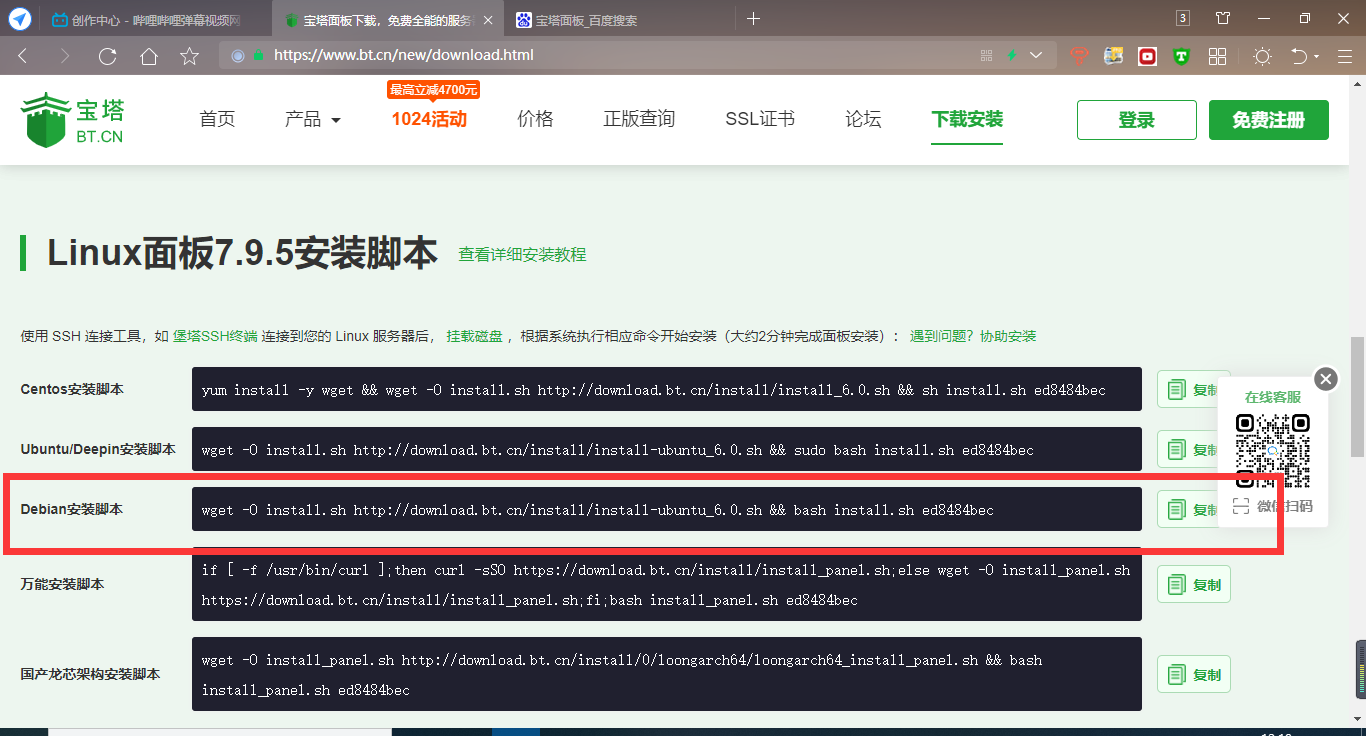Click the page vertical scrollbar thumb
The width and height of the screenshot is (1366, 736).
(x=1357, y=396)
